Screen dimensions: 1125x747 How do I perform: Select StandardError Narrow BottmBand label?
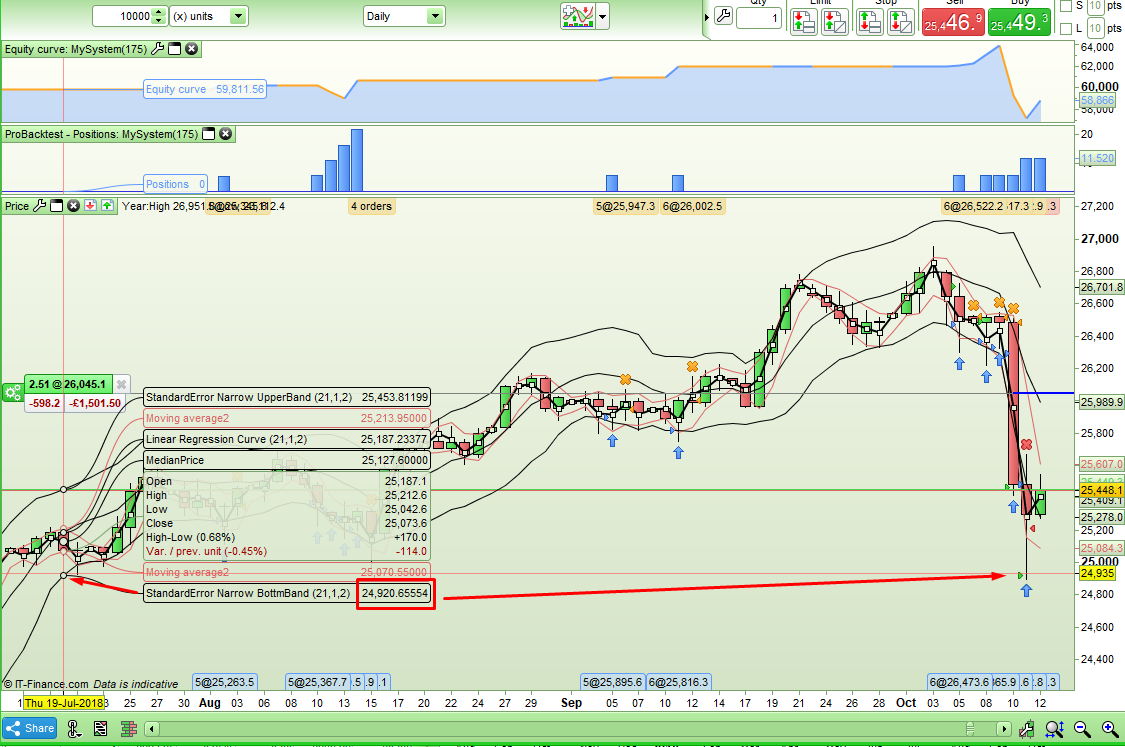(x=287, y=593)
